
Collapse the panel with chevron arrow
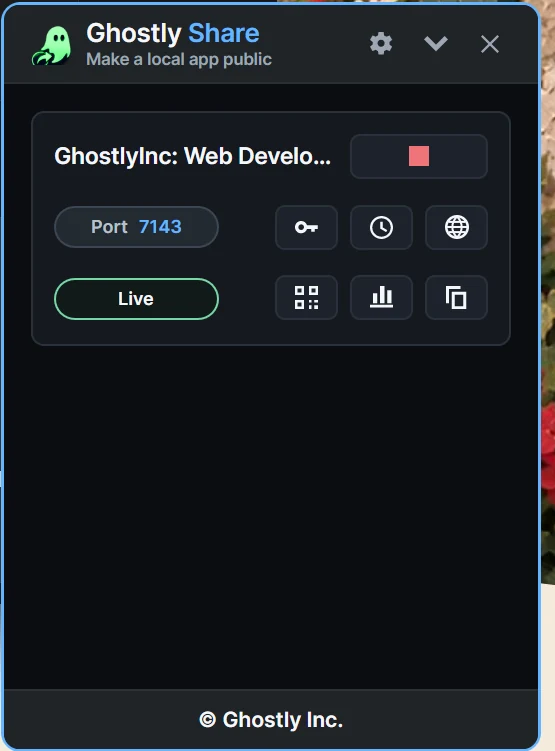[436, 44]
